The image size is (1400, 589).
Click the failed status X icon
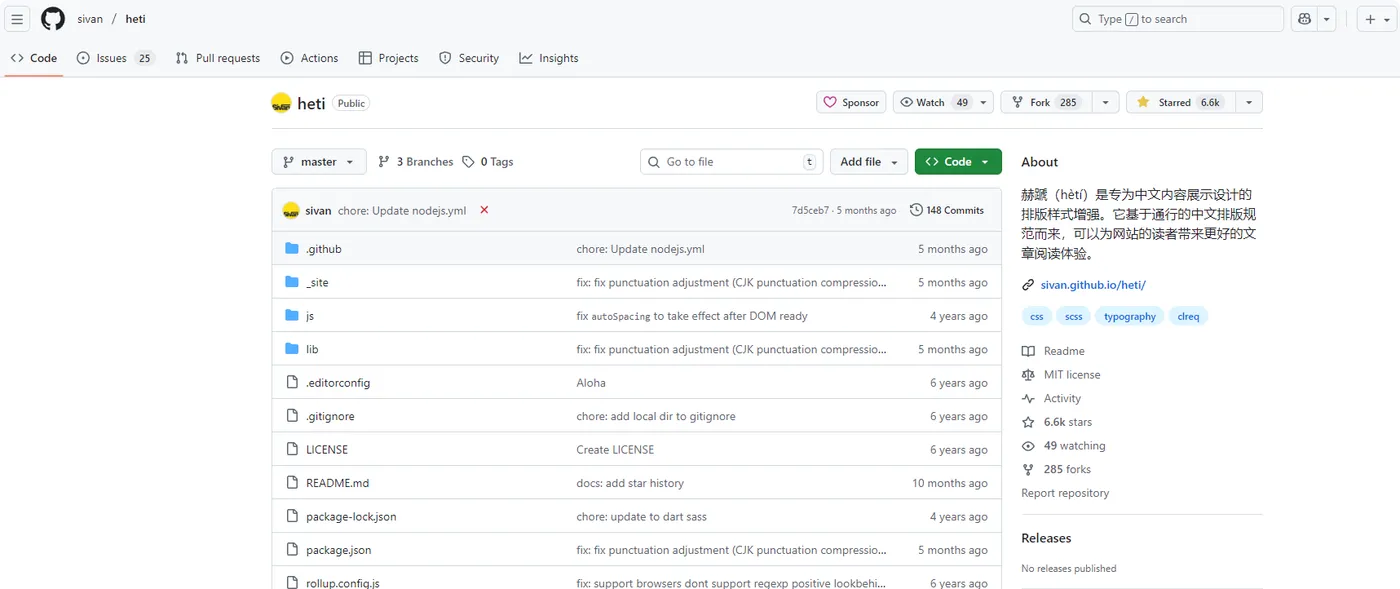tap(484, 210)
